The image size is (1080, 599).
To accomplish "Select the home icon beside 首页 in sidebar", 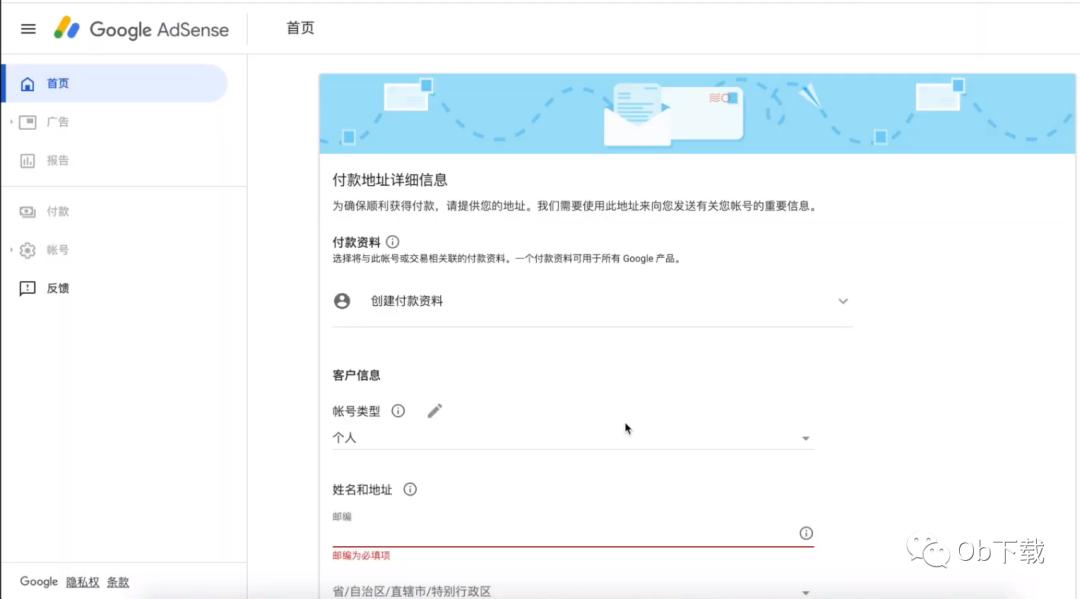I will 30,83.
